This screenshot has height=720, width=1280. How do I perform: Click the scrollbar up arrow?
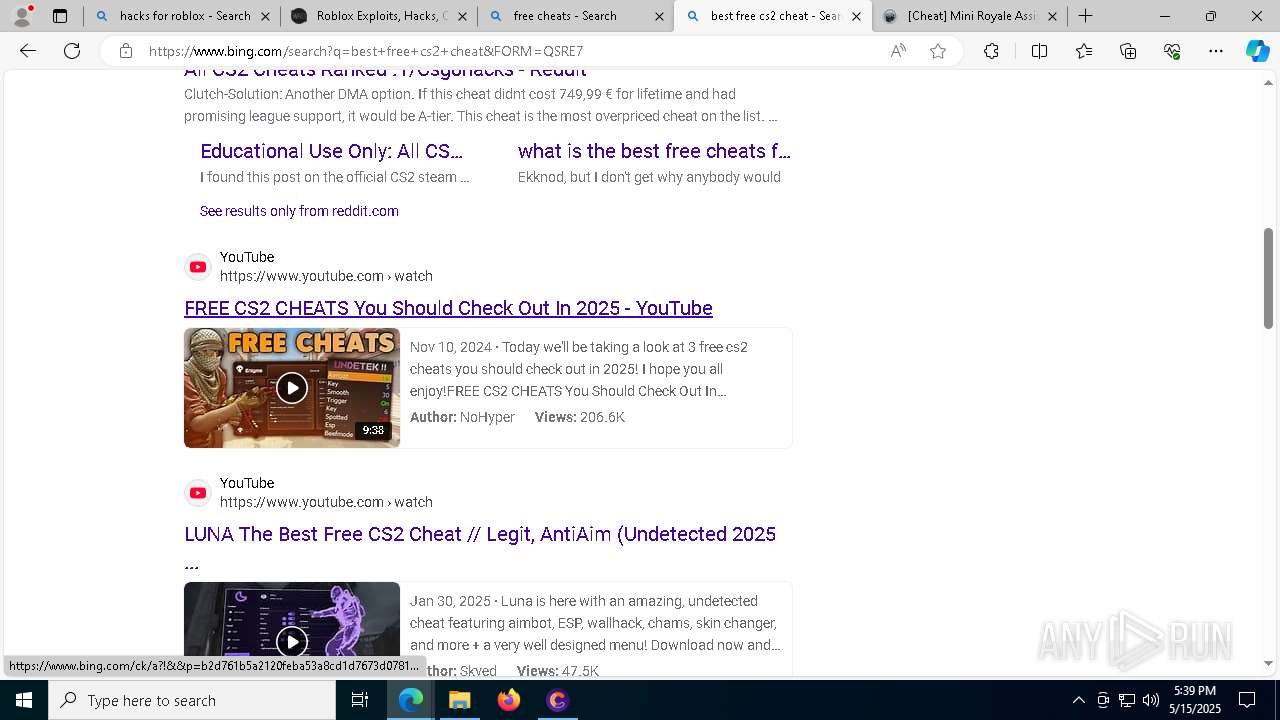1268,83
